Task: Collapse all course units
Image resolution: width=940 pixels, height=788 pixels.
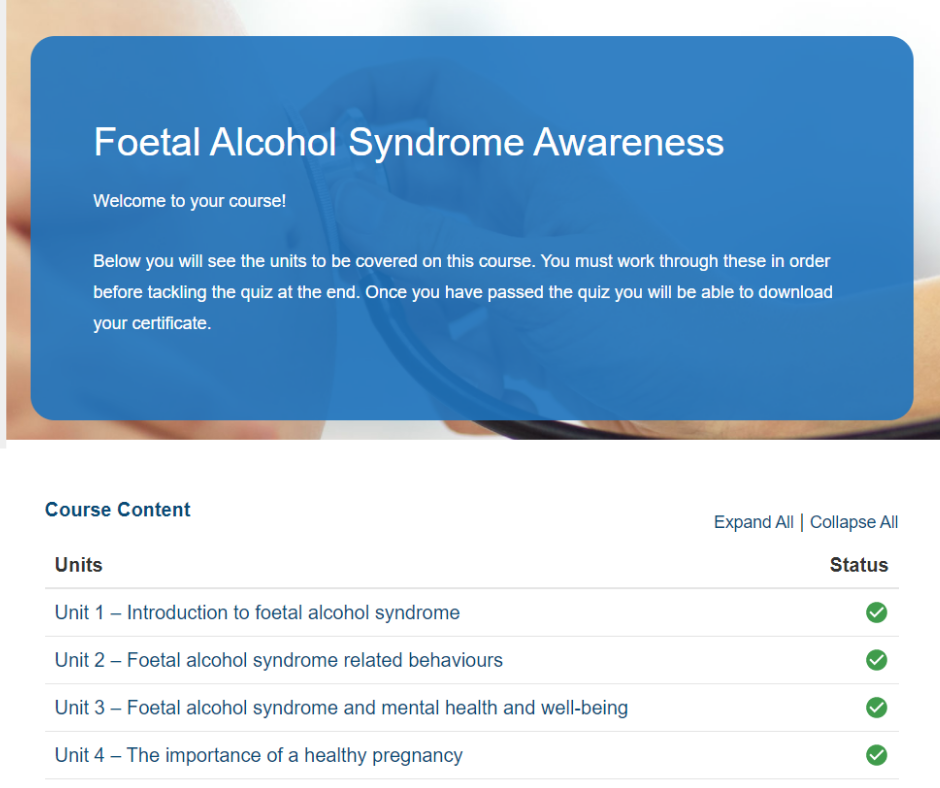Action: (854, 522)
